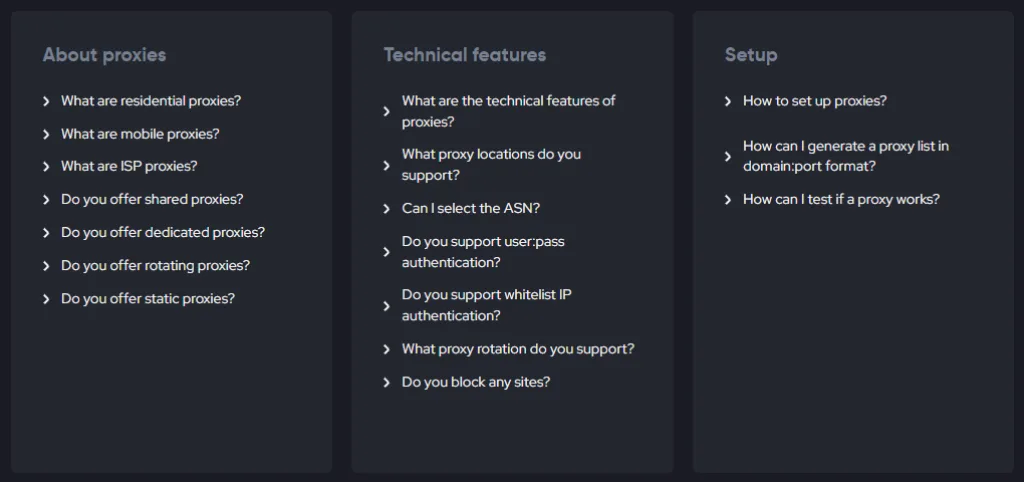Expand 'Do you support whitelist IP authentication?'
The image size is (1024, 482).
(486, 305)
